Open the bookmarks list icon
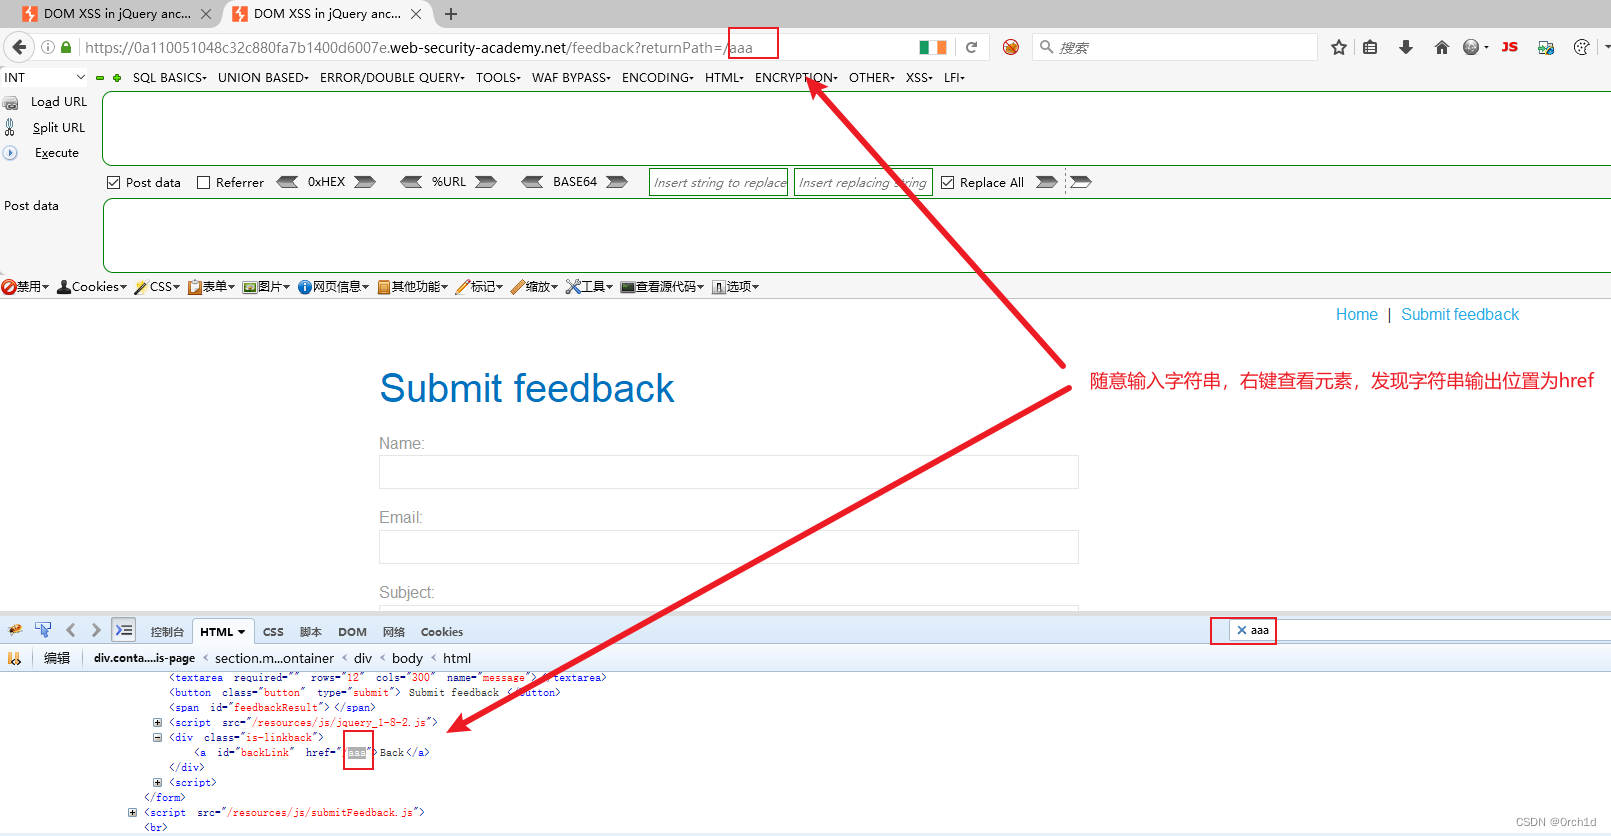1611x836 pixels. coord(1370,47)
